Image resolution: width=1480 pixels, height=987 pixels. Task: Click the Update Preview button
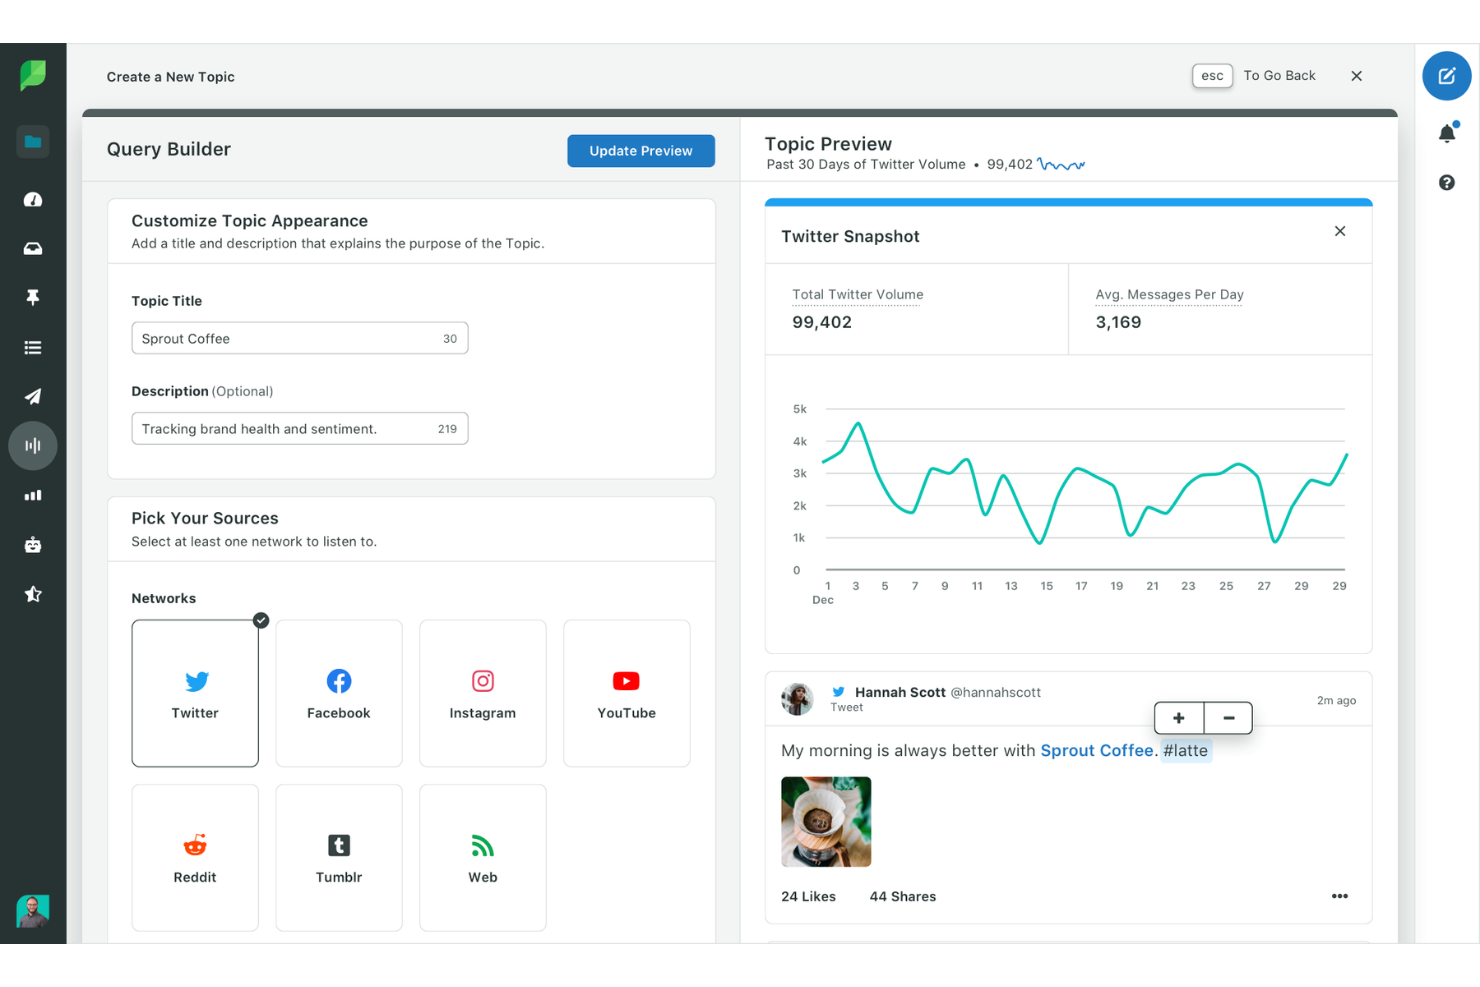pos(641,151)
